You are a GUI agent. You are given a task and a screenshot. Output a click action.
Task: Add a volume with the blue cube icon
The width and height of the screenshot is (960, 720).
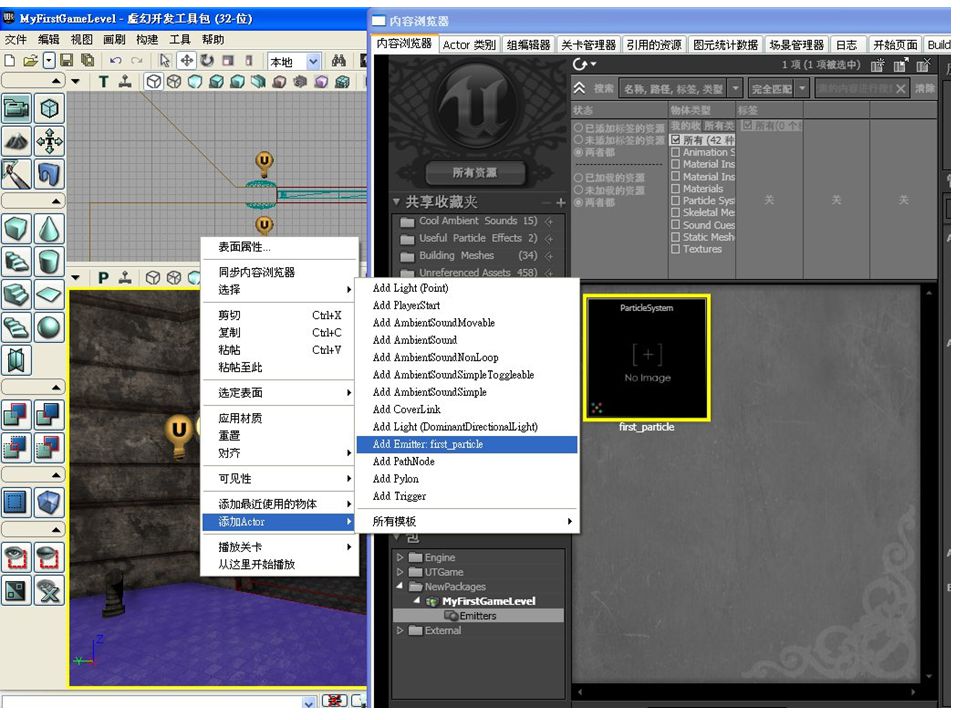pyautogui.click(x=49, y=502)
